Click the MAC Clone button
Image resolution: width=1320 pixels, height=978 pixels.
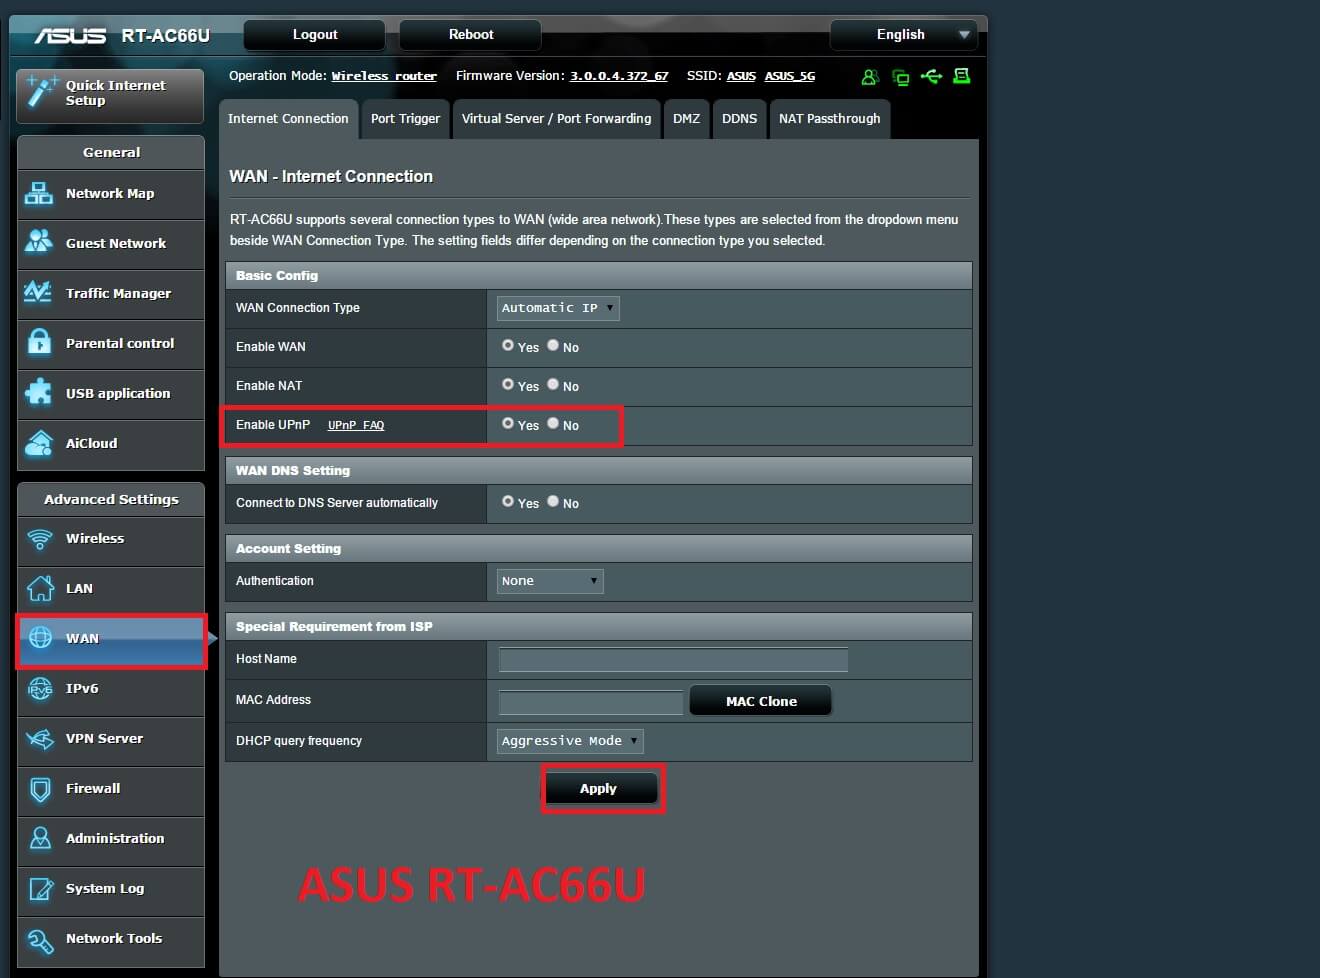click(x=761, y=702)
